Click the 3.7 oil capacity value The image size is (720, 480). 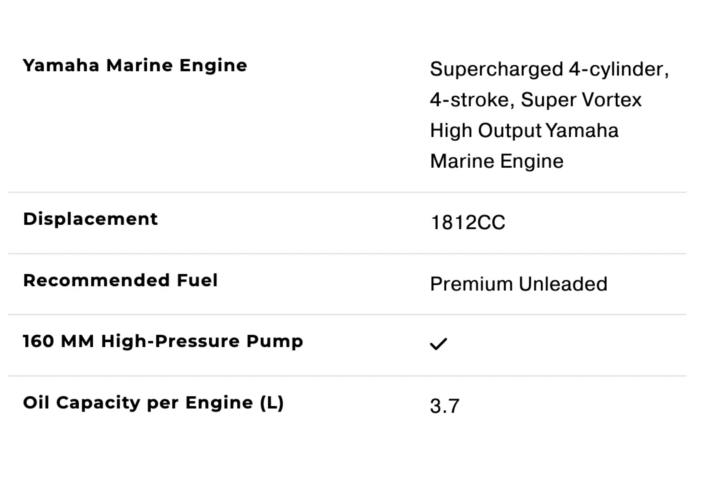[x=444, y=406]
